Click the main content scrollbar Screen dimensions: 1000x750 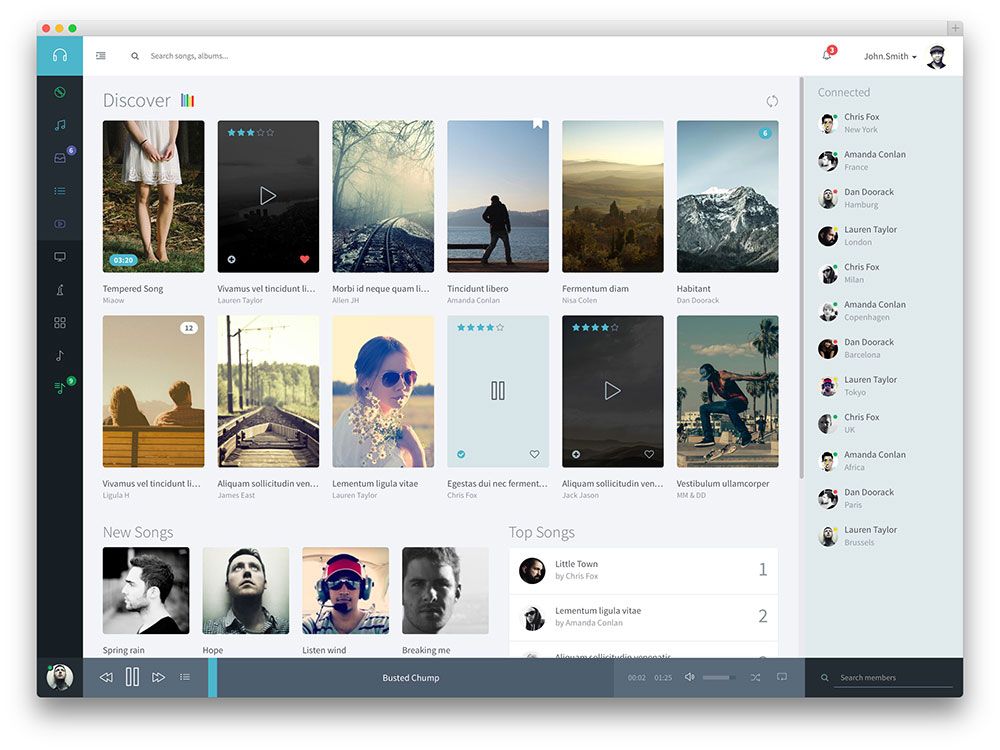click(801, 277)
